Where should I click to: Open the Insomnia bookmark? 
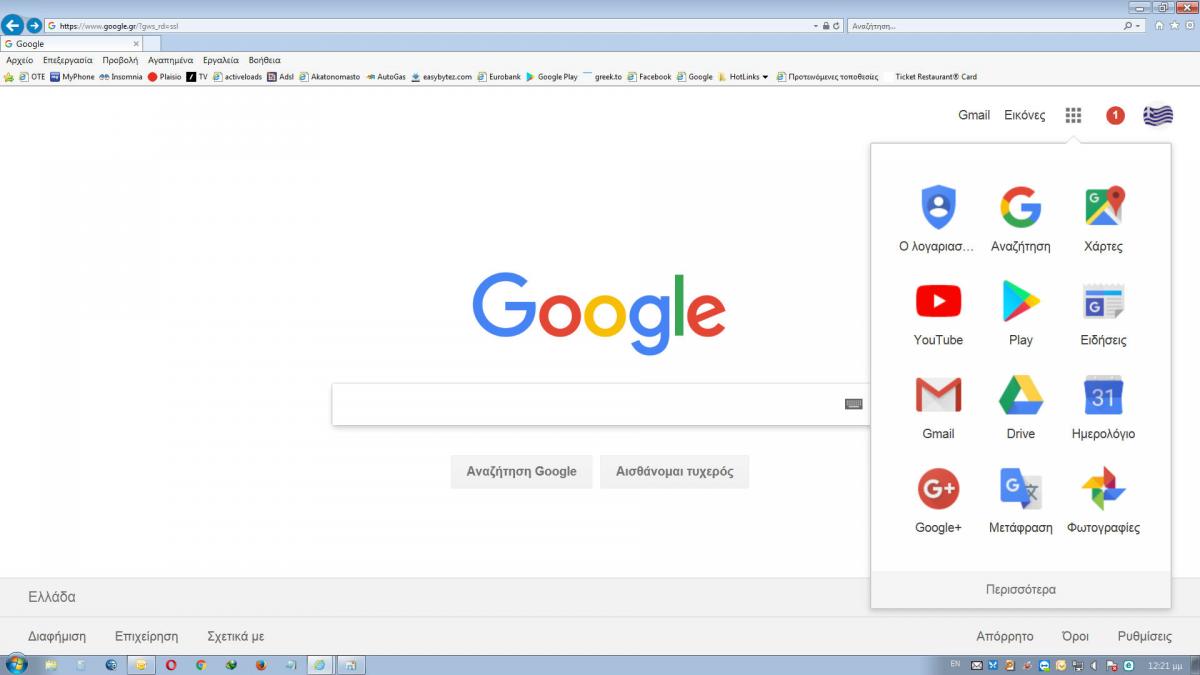pos(121,77)
